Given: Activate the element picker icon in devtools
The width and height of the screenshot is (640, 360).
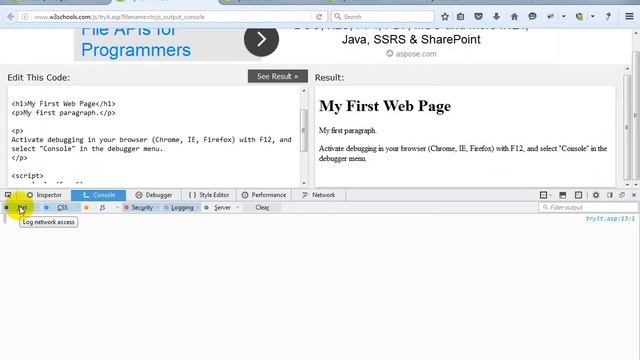Looking at the screenshot, I should 8,195.
